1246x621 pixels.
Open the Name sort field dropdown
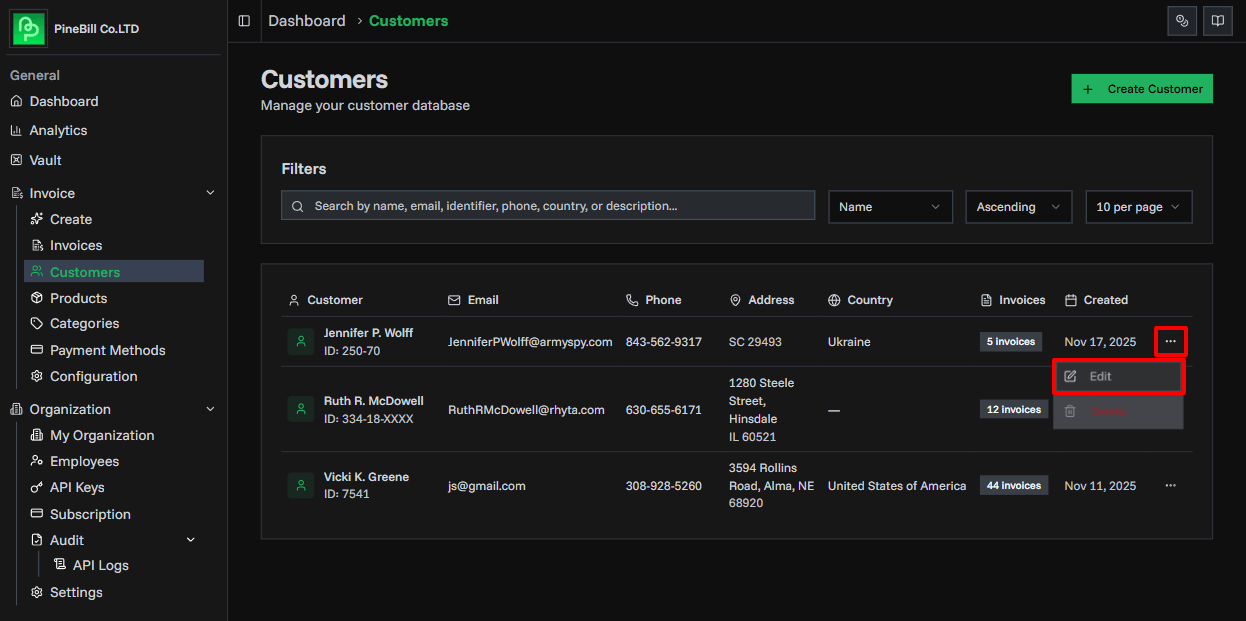889,206
